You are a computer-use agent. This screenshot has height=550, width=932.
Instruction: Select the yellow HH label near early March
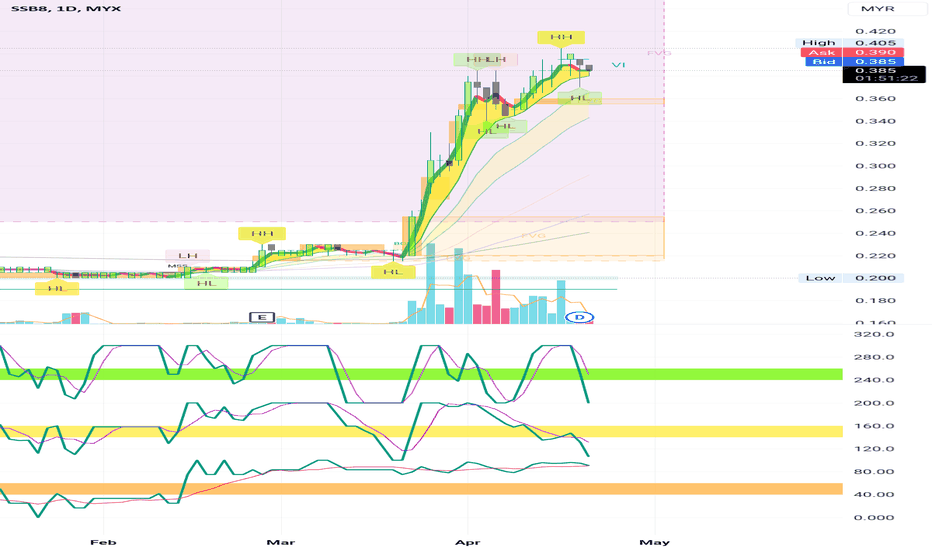click(262, 234)
